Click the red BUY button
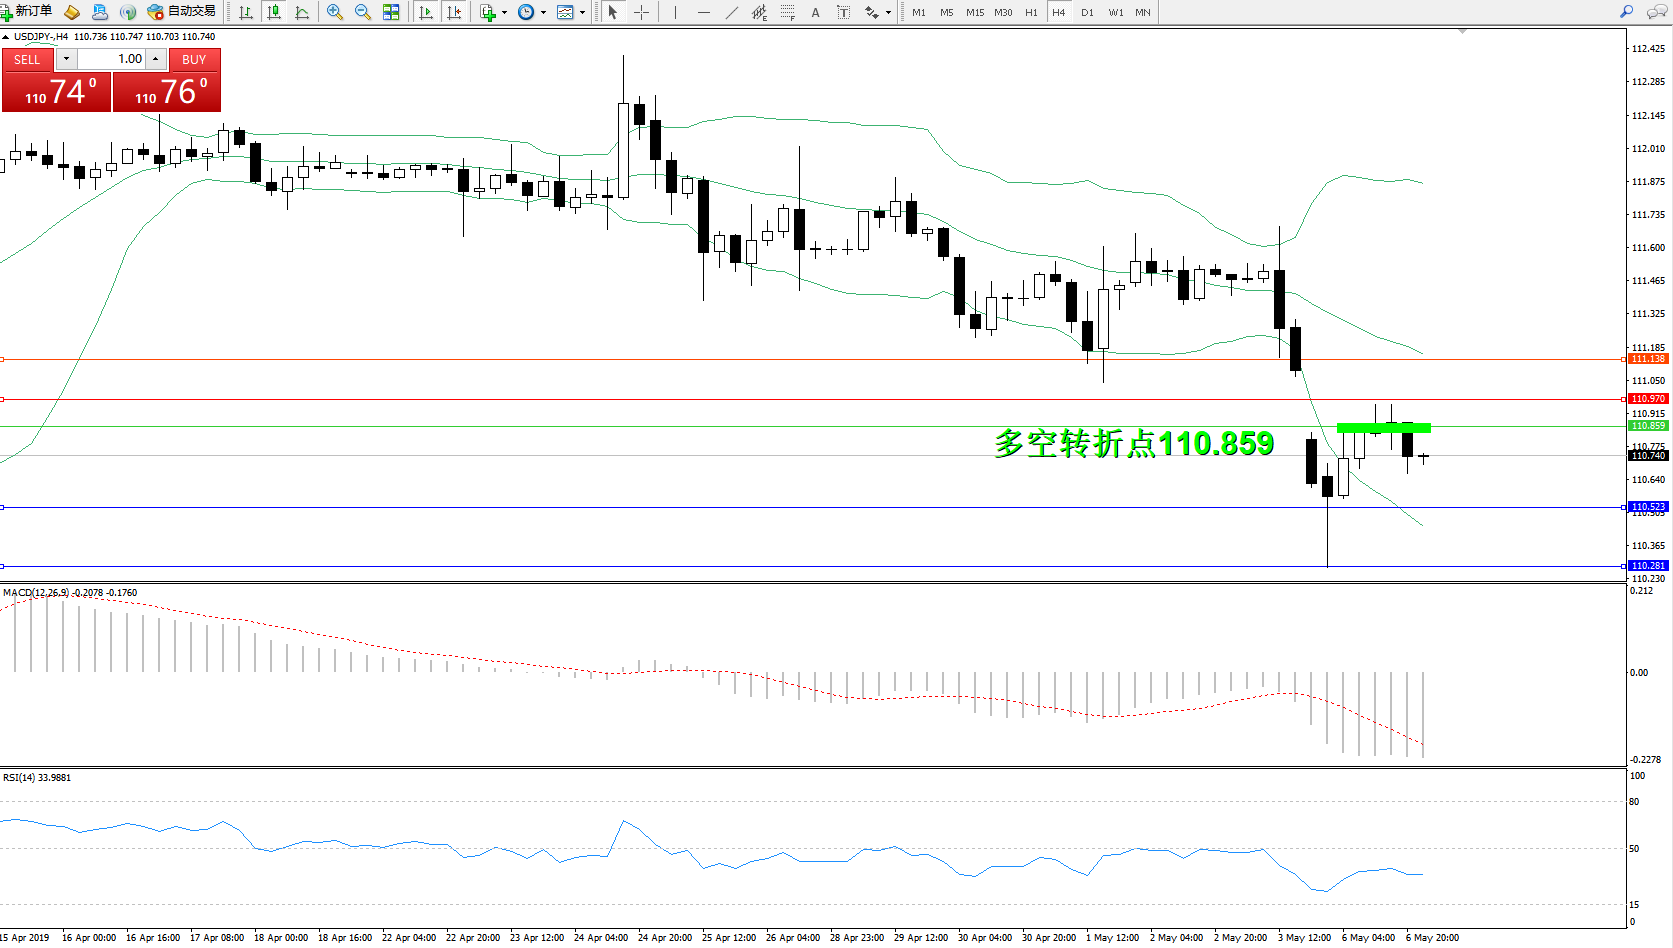Screen dimensions: 1673x948 pos(194,59)
